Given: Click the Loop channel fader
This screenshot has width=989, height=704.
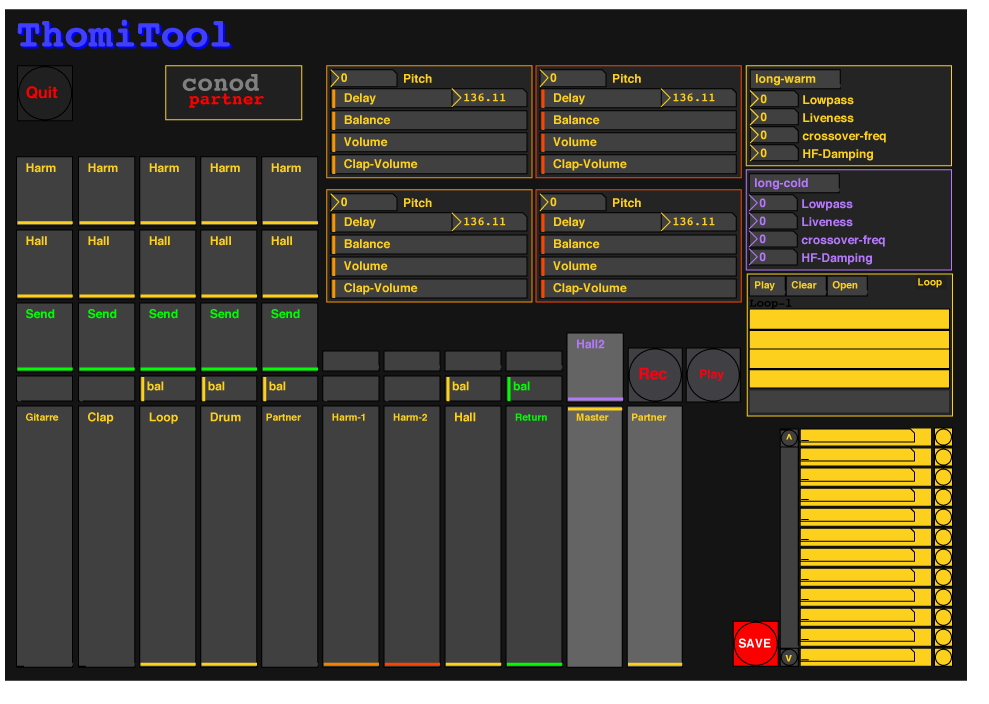Looking at the screenshot, I should click(x=168, y=537).
